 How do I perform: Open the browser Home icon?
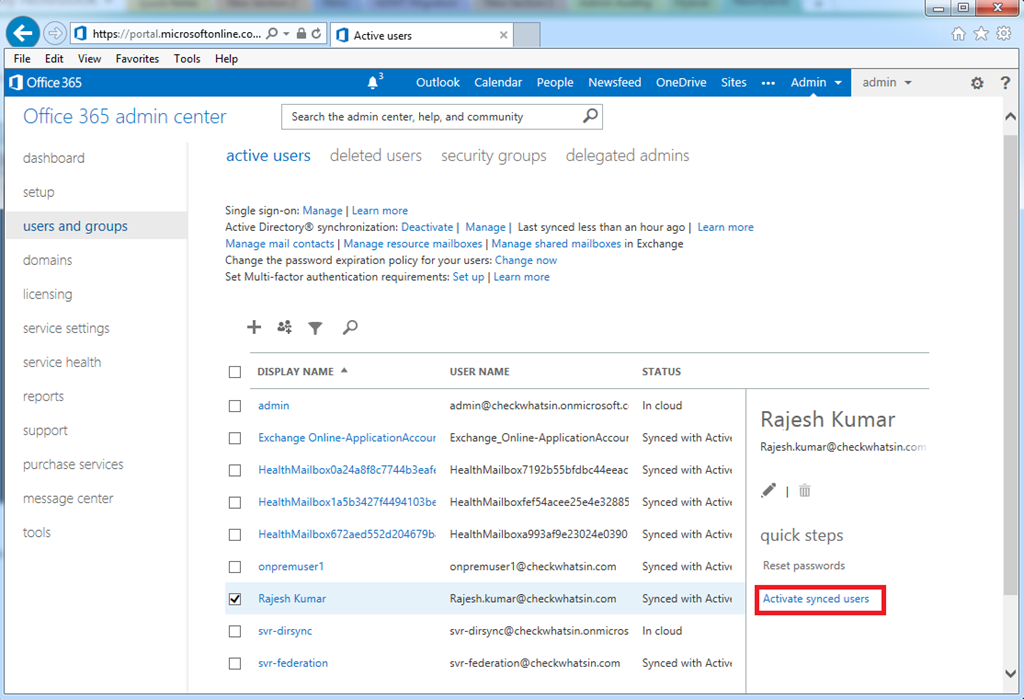coord(958,34)
